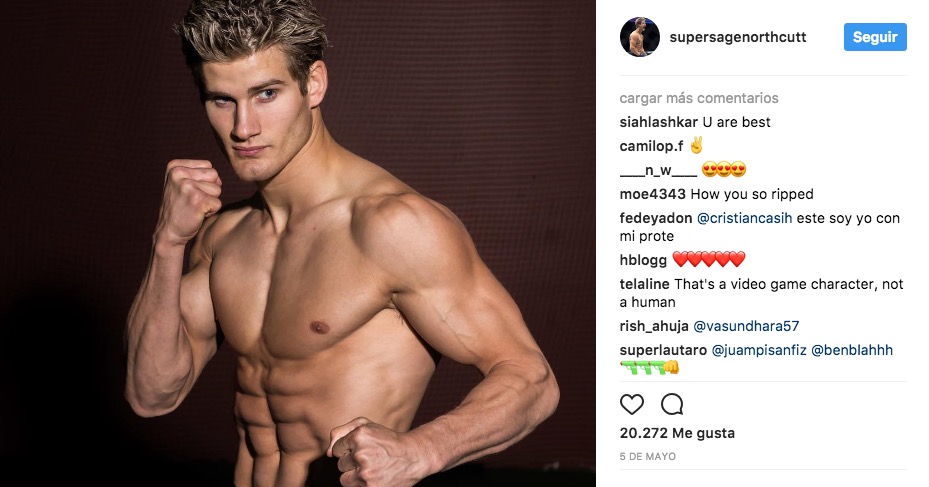Follow the @vasundhara57 mention

point(746,326)
